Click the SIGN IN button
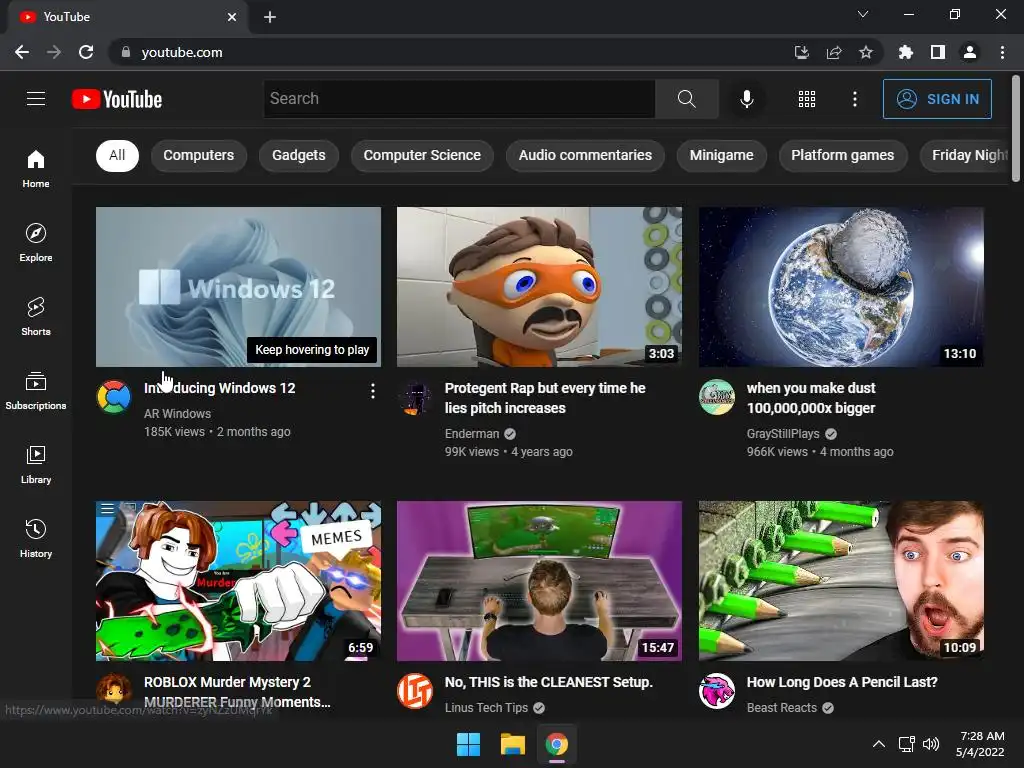Viewport: 1024px width, 768px height. (x=937, y=99)
